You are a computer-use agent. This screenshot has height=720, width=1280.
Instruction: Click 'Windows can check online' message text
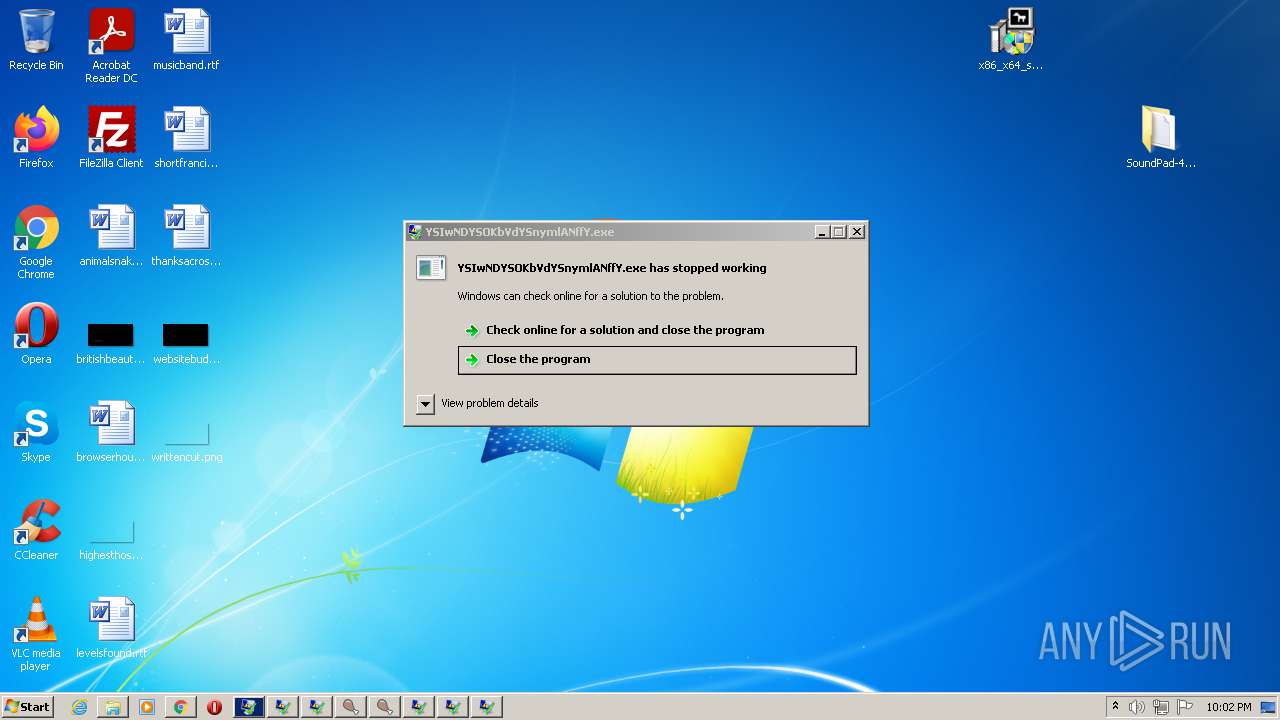point(590,296)
